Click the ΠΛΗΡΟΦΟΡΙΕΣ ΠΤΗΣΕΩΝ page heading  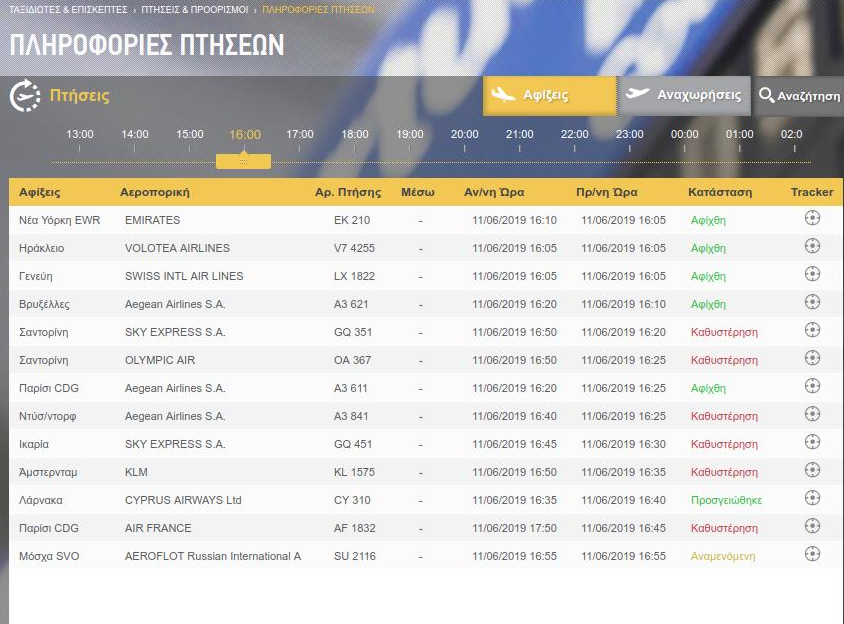147,45
